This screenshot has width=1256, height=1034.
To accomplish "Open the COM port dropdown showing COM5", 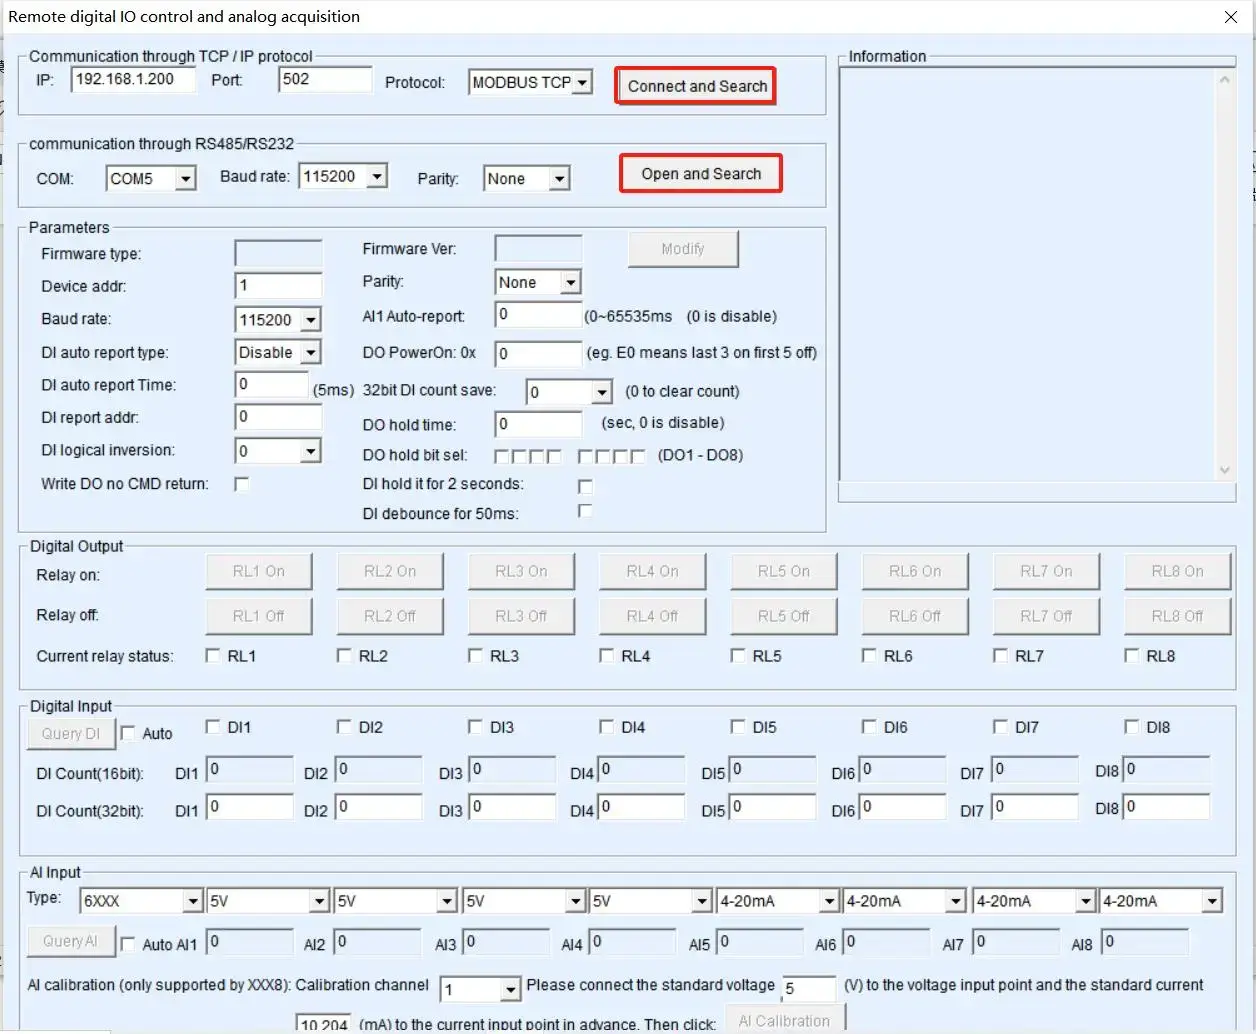I will (x=185, y=179).
